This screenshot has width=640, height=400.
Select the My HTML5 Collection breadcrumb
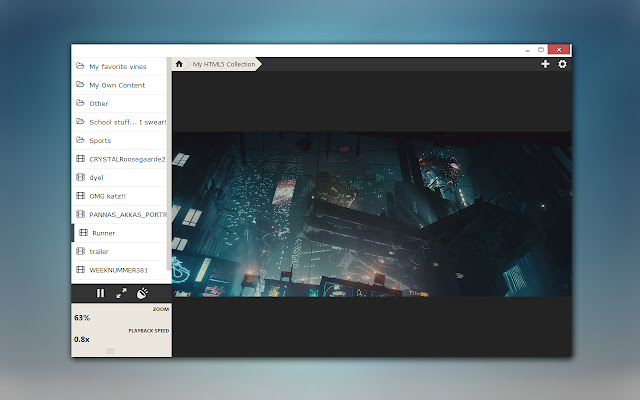(224, 64)
